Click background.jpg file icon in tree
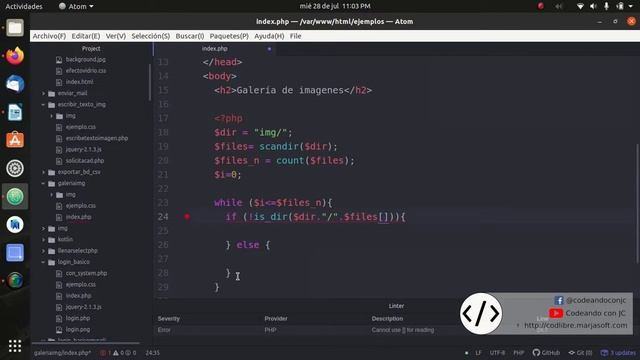The width and height of the screenshot is (640, 360). tap(59, 60)
